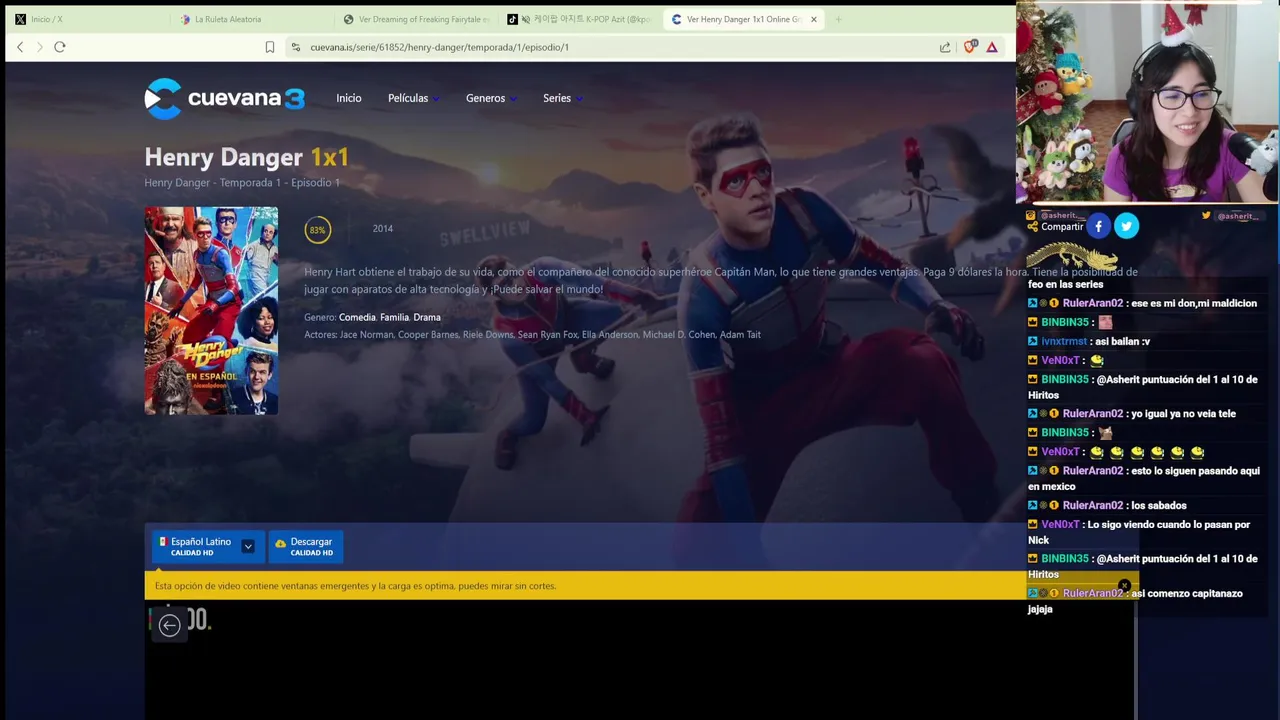Open the Brave Shields lion icon

(969, 47)
